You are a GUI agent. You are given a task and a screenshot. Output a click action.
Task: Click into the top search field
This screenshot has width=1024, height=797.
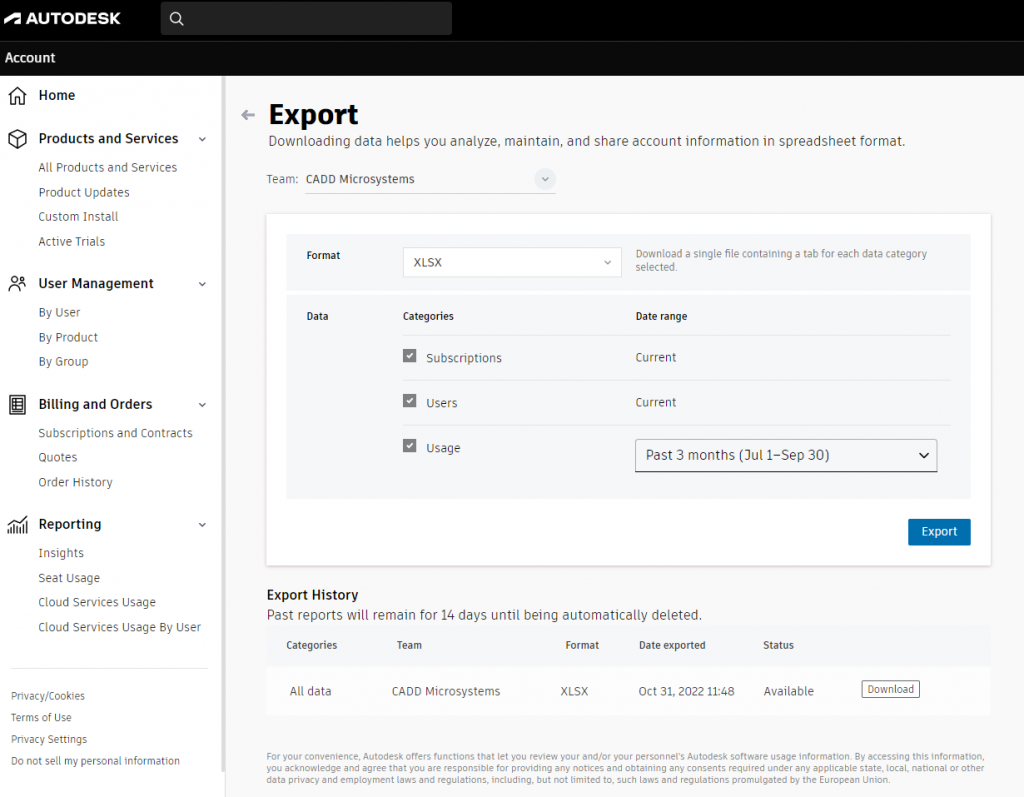tap(306, 18)
